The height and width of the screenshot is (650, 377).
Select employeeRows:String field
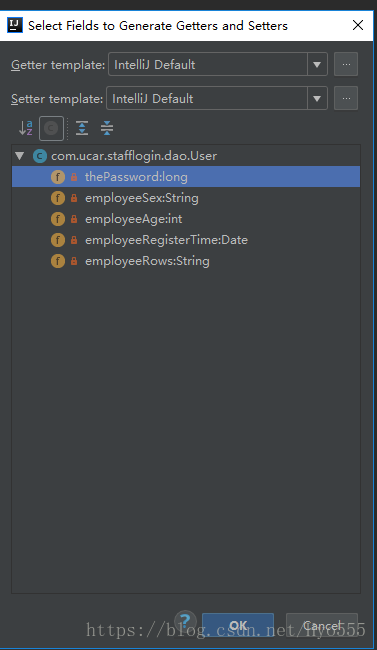point(186,261)
